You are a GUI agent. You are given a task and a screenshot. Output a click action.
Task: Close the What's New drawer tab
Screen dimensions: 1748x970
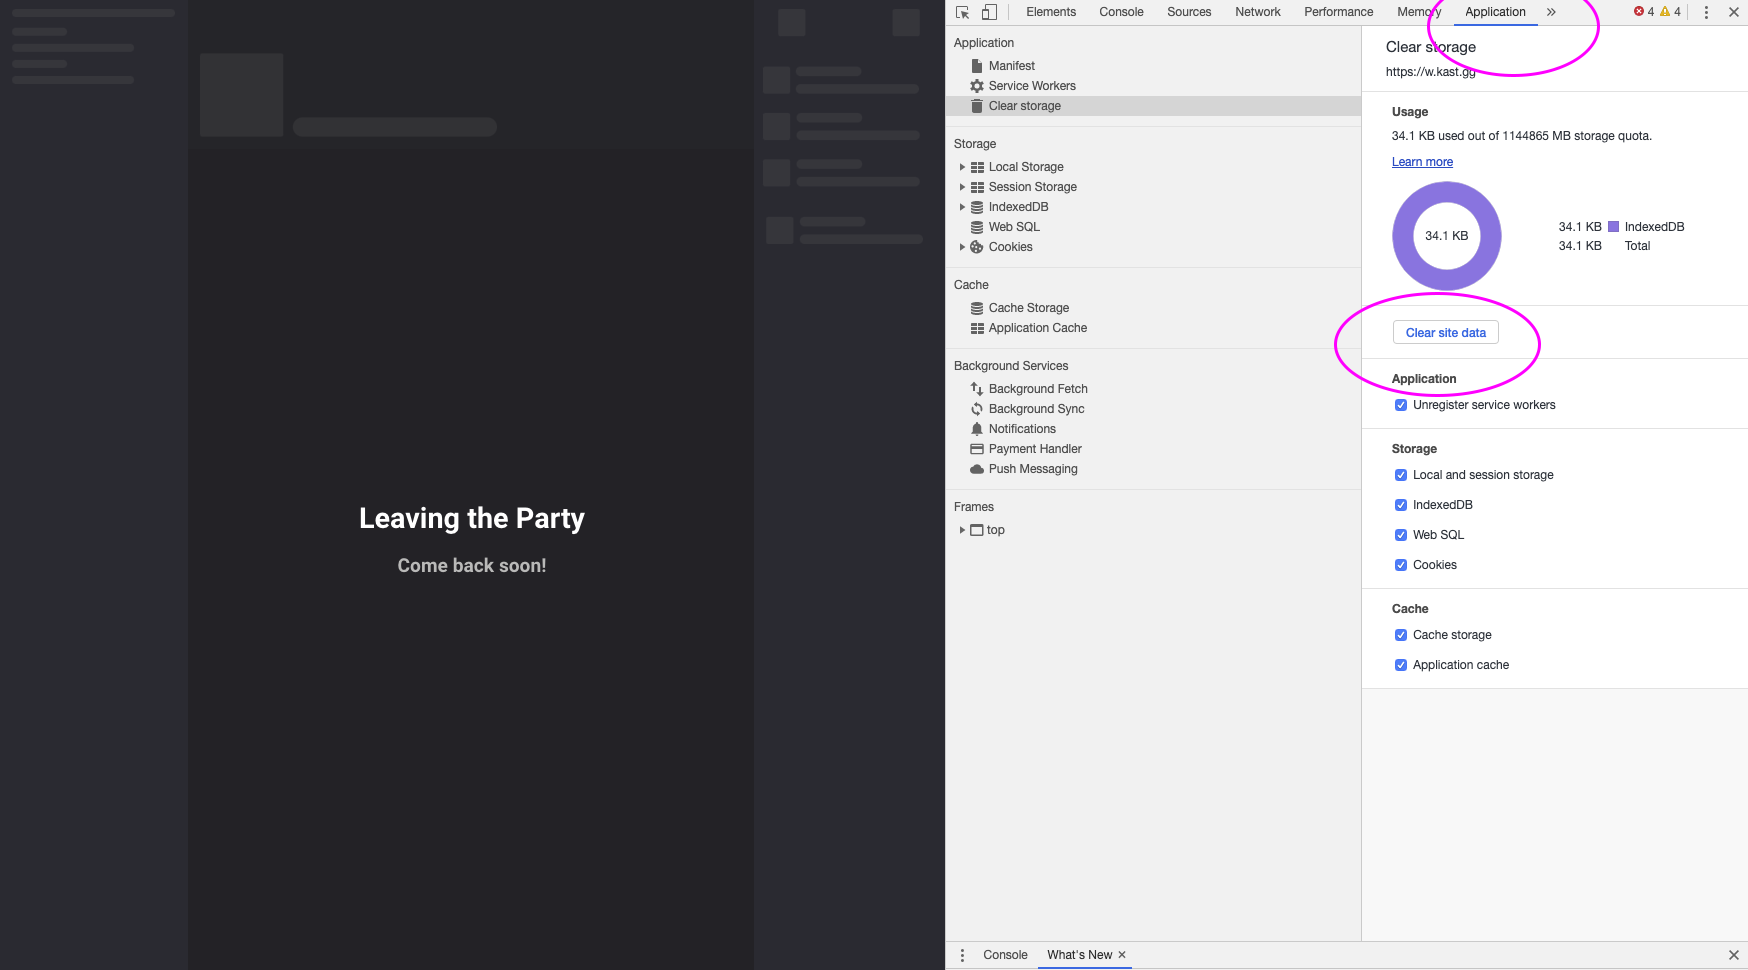(1122, 955)
